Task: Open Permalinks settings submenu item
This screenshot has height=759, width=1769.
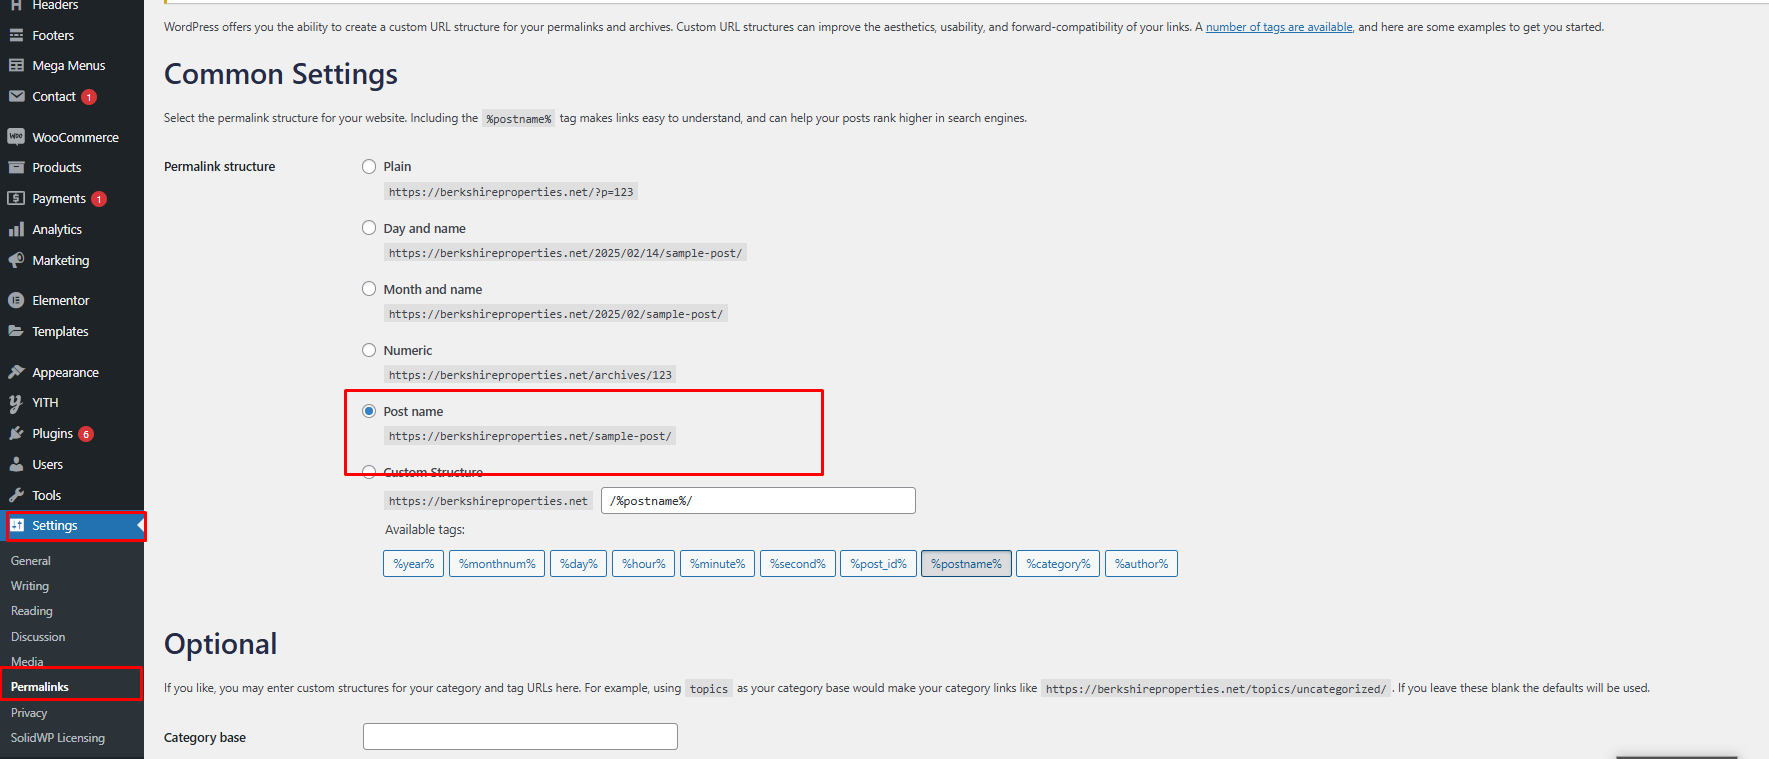Action: click(40, 687)
